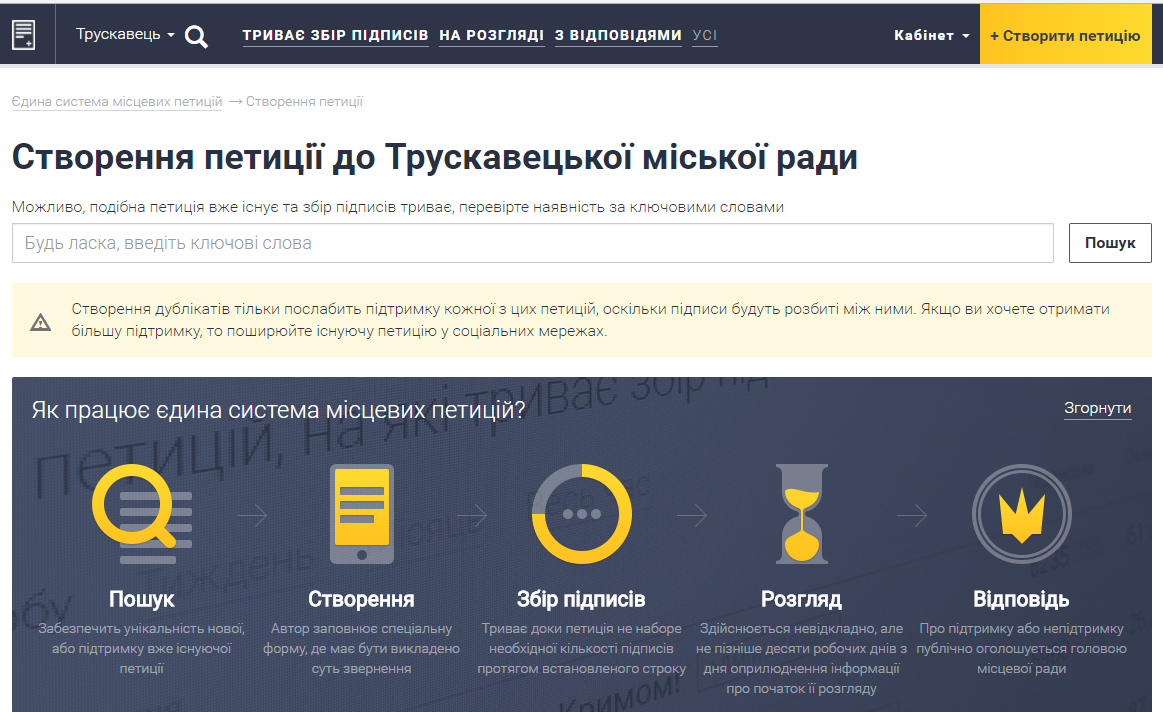Open the search magnifier icon in header

tap(197, 36)
